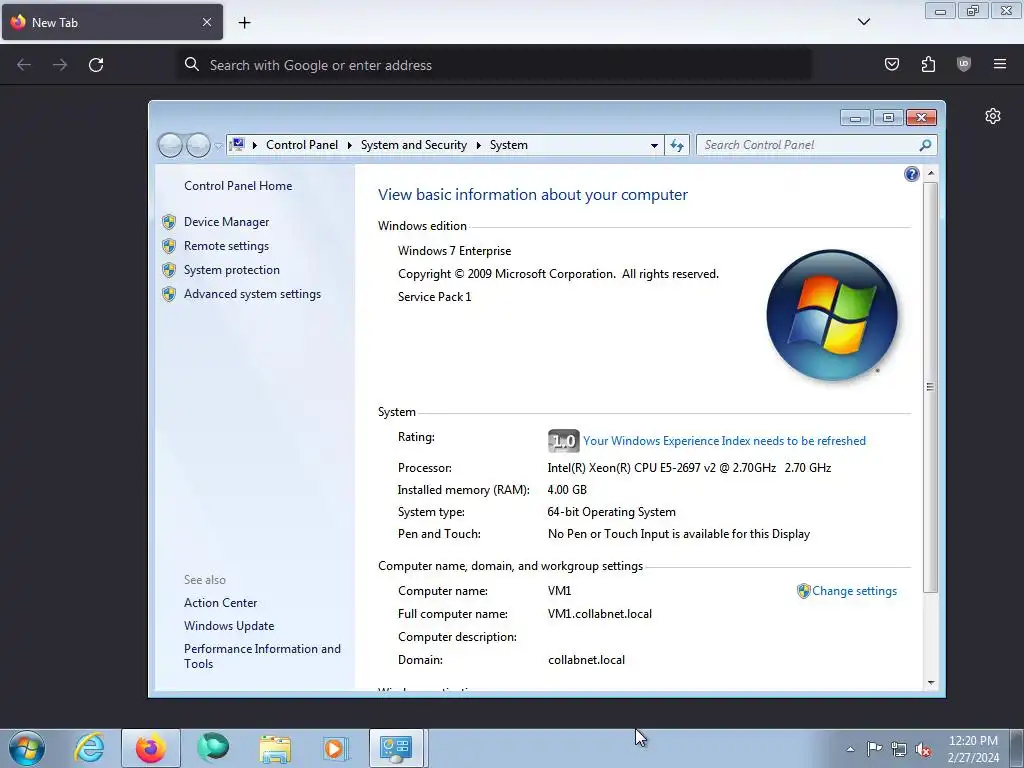Image resolution: width=1024 pixels, height=768 pixels.
Task: Open the clock showing 12:20 PM
Action: click(973, 749)
